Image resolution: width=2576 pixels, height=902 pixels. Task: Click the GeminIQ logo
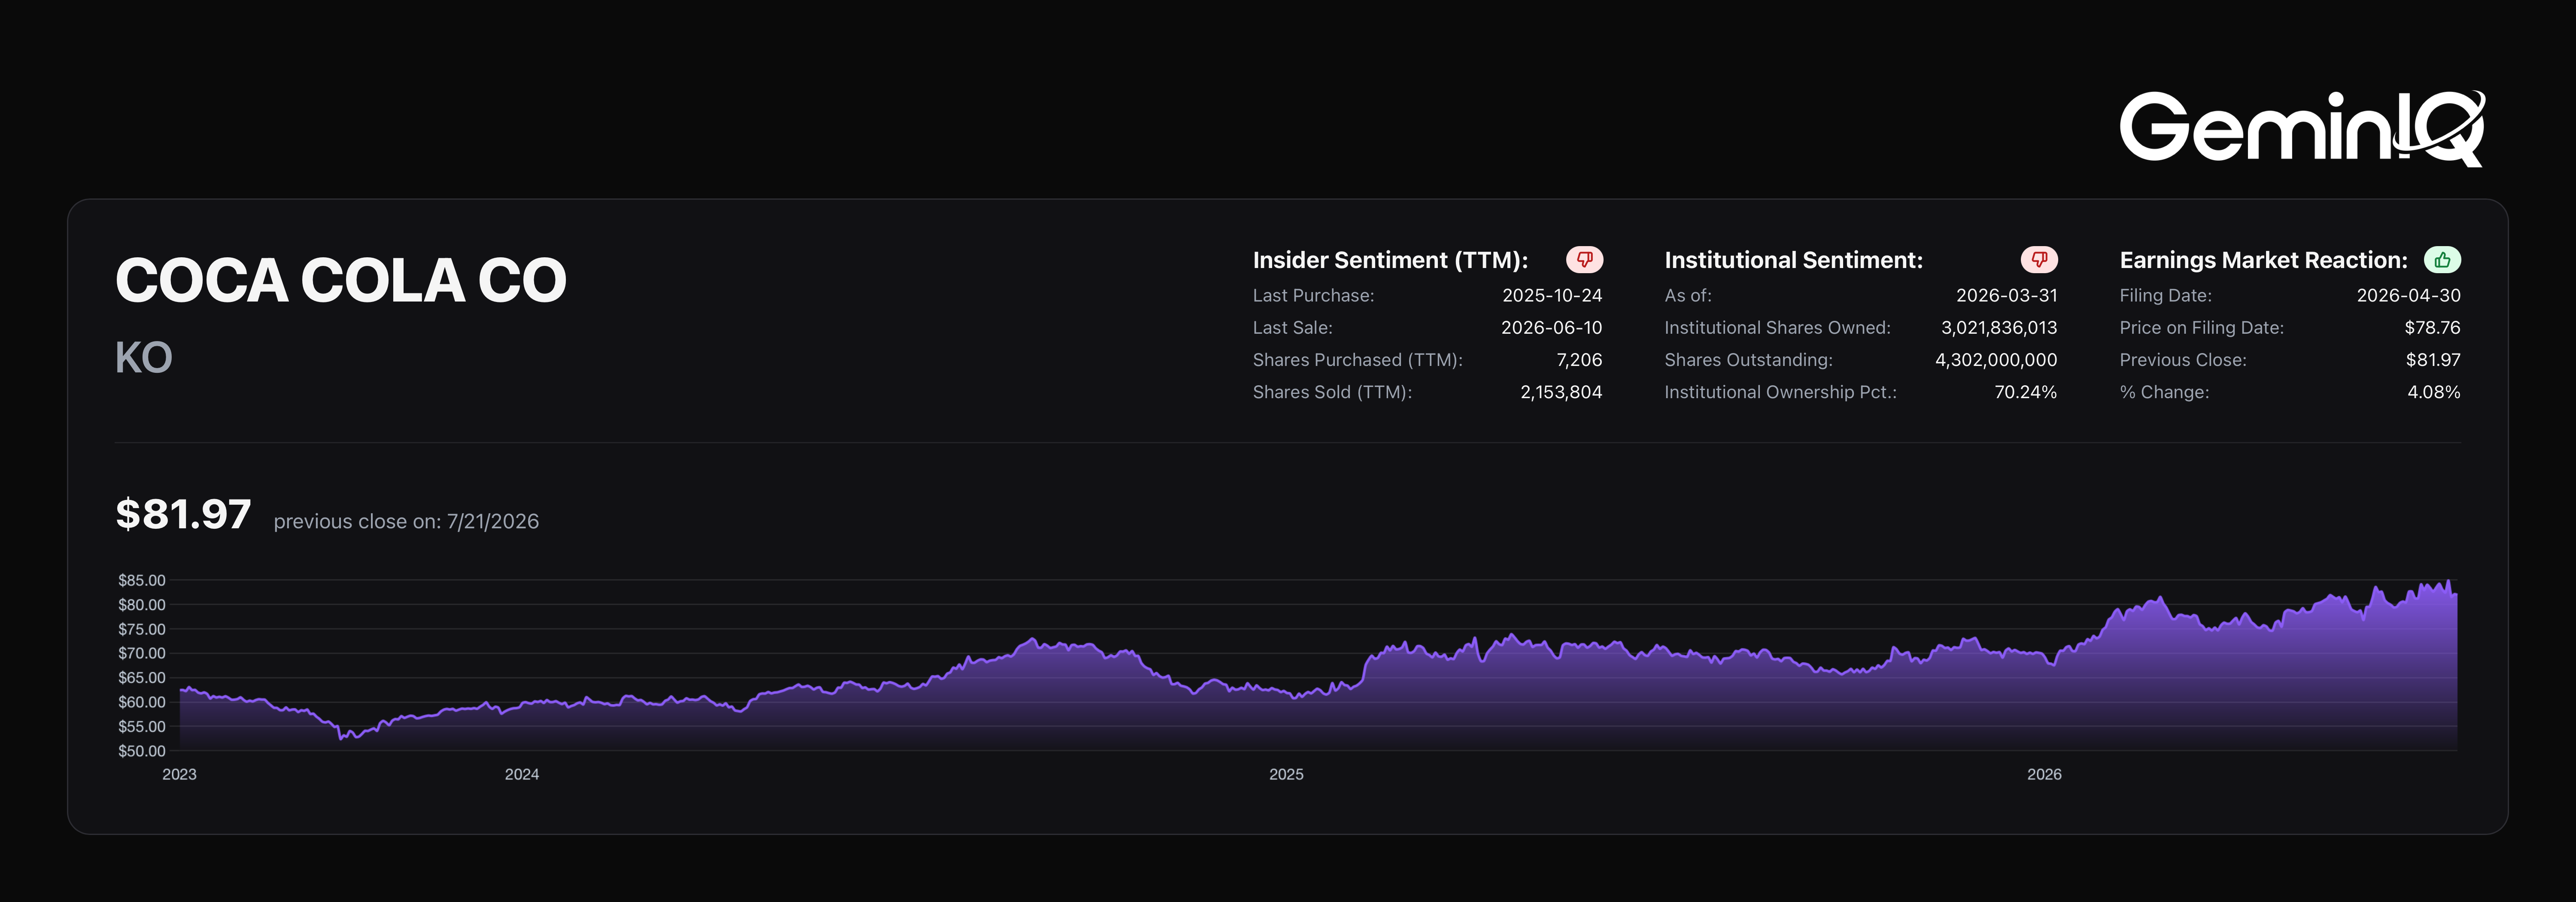(2302, 128)
